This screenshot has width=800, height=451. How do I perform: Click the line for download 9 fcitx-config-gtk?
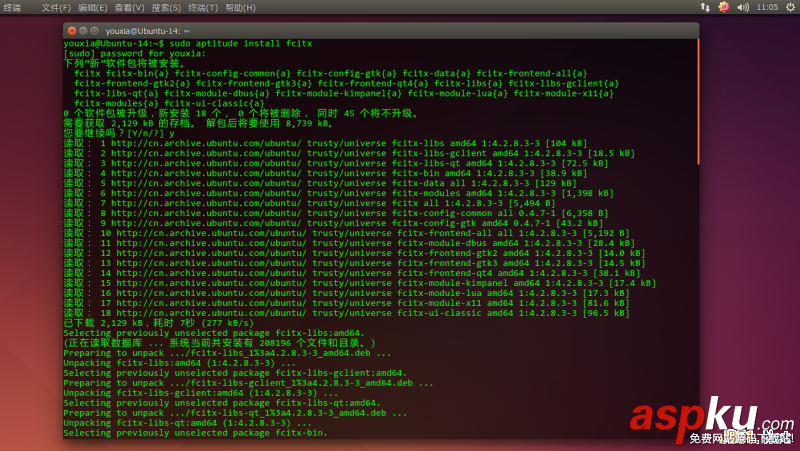pyautogui.click(x=333, y=223)
